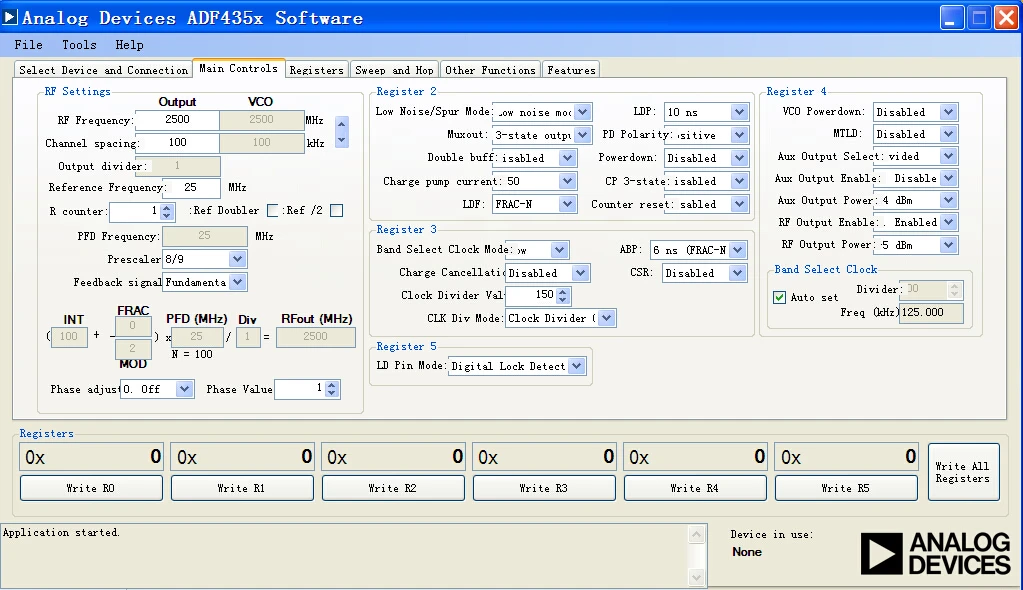Increase the R counter with its up arrow
Screen dimensions: 1023x590
pos(168,208)
